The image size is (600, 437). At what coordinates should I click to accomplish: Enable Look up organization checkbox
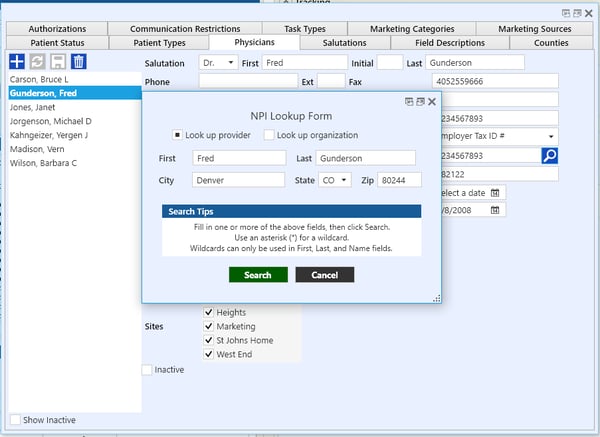pyautogui.click(x=269, y=135)
